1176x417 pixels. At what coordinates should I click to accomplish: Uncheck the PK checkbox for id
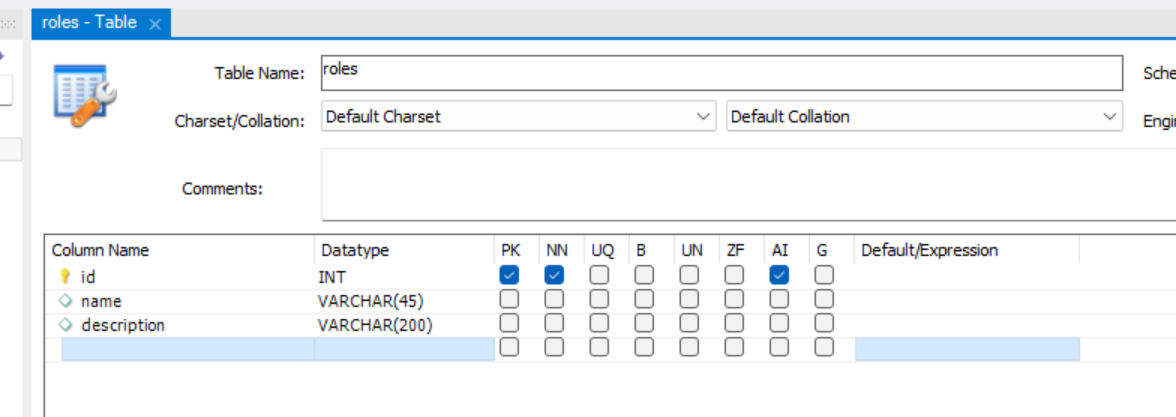(509, 275)
